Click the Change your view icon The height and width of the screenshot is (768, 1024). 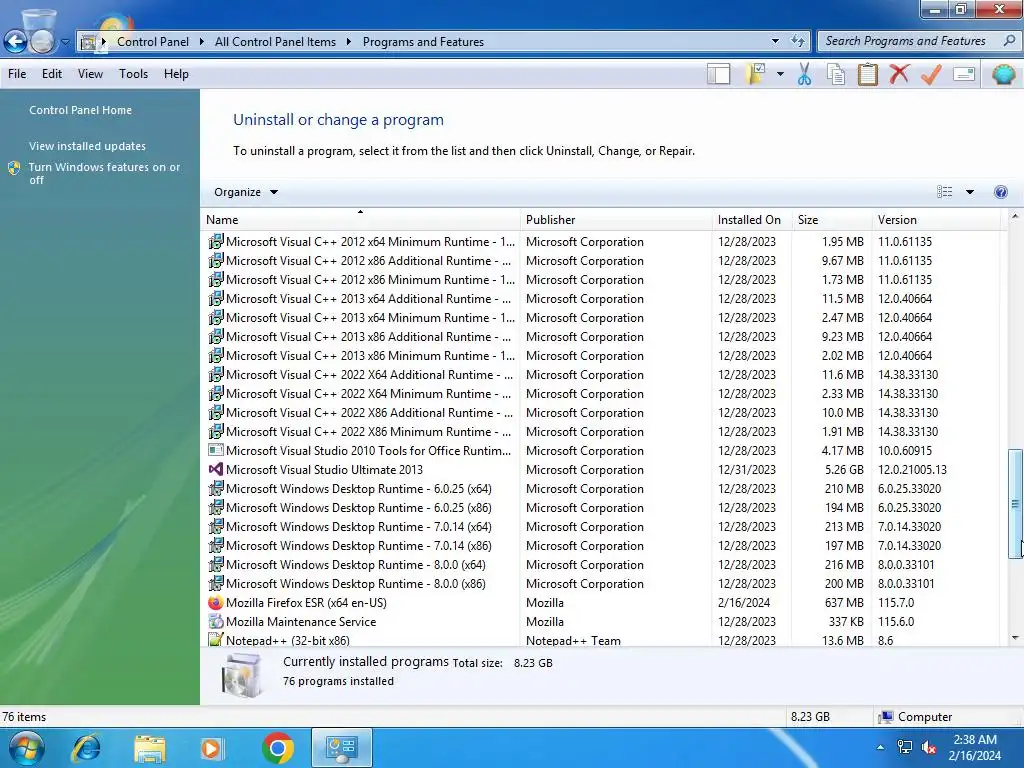coord(944,192)
